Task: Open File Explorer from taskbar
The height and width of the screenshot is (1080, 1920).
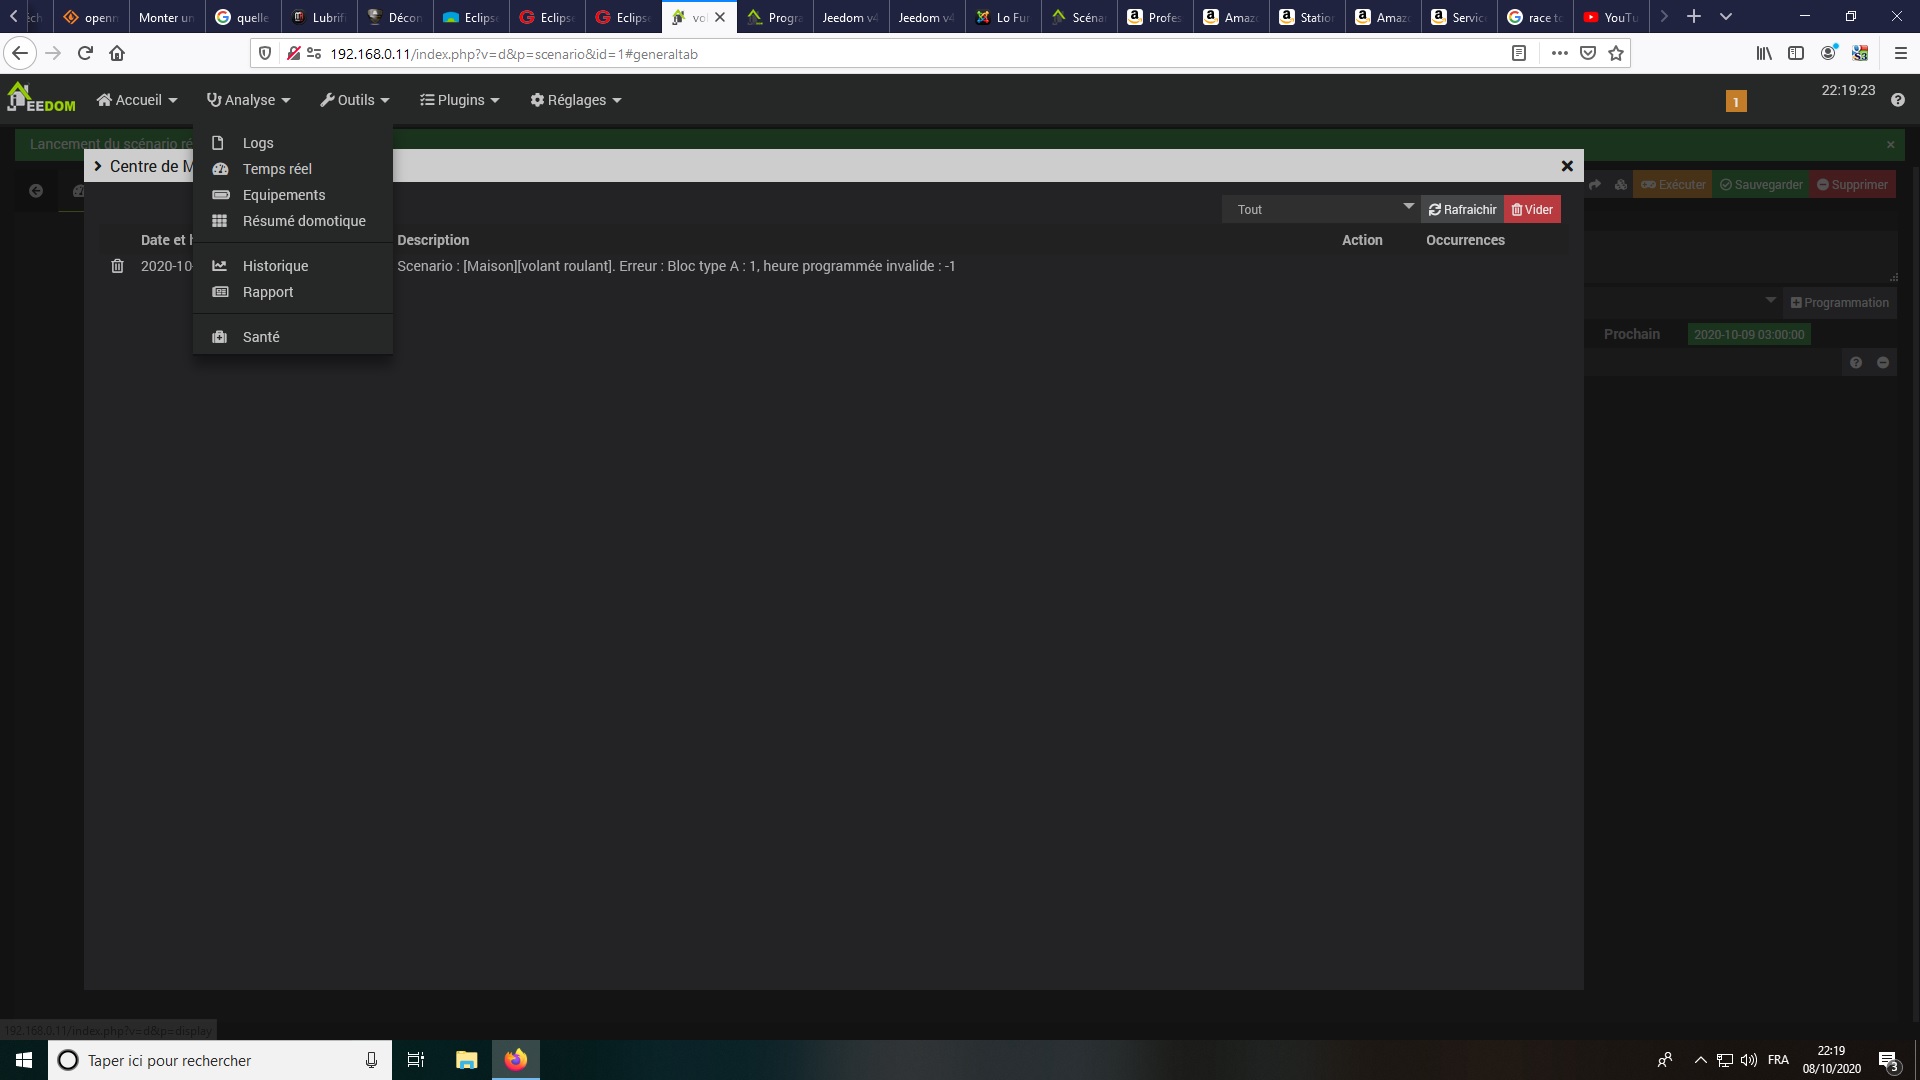Action: [x=466, y=1060]
